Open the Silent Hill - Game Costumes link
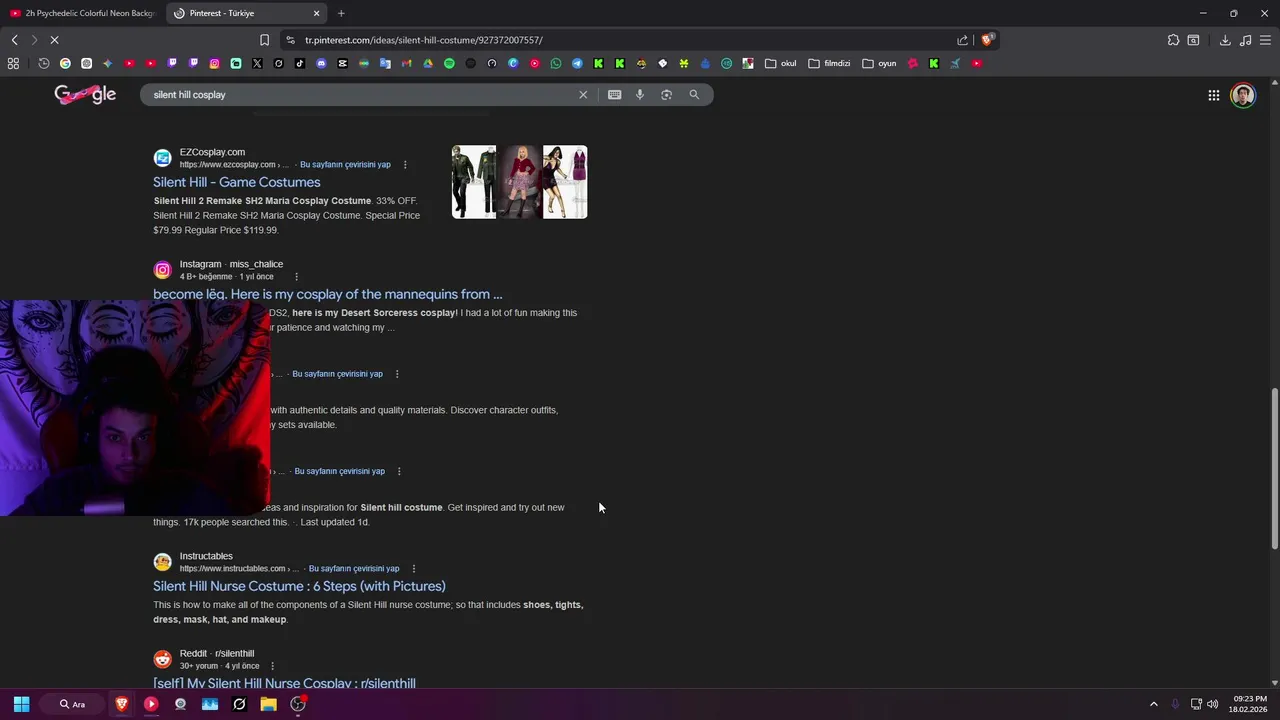This screenshot has width=1280, height=720. pyautogui.click(x=237, y=182)
